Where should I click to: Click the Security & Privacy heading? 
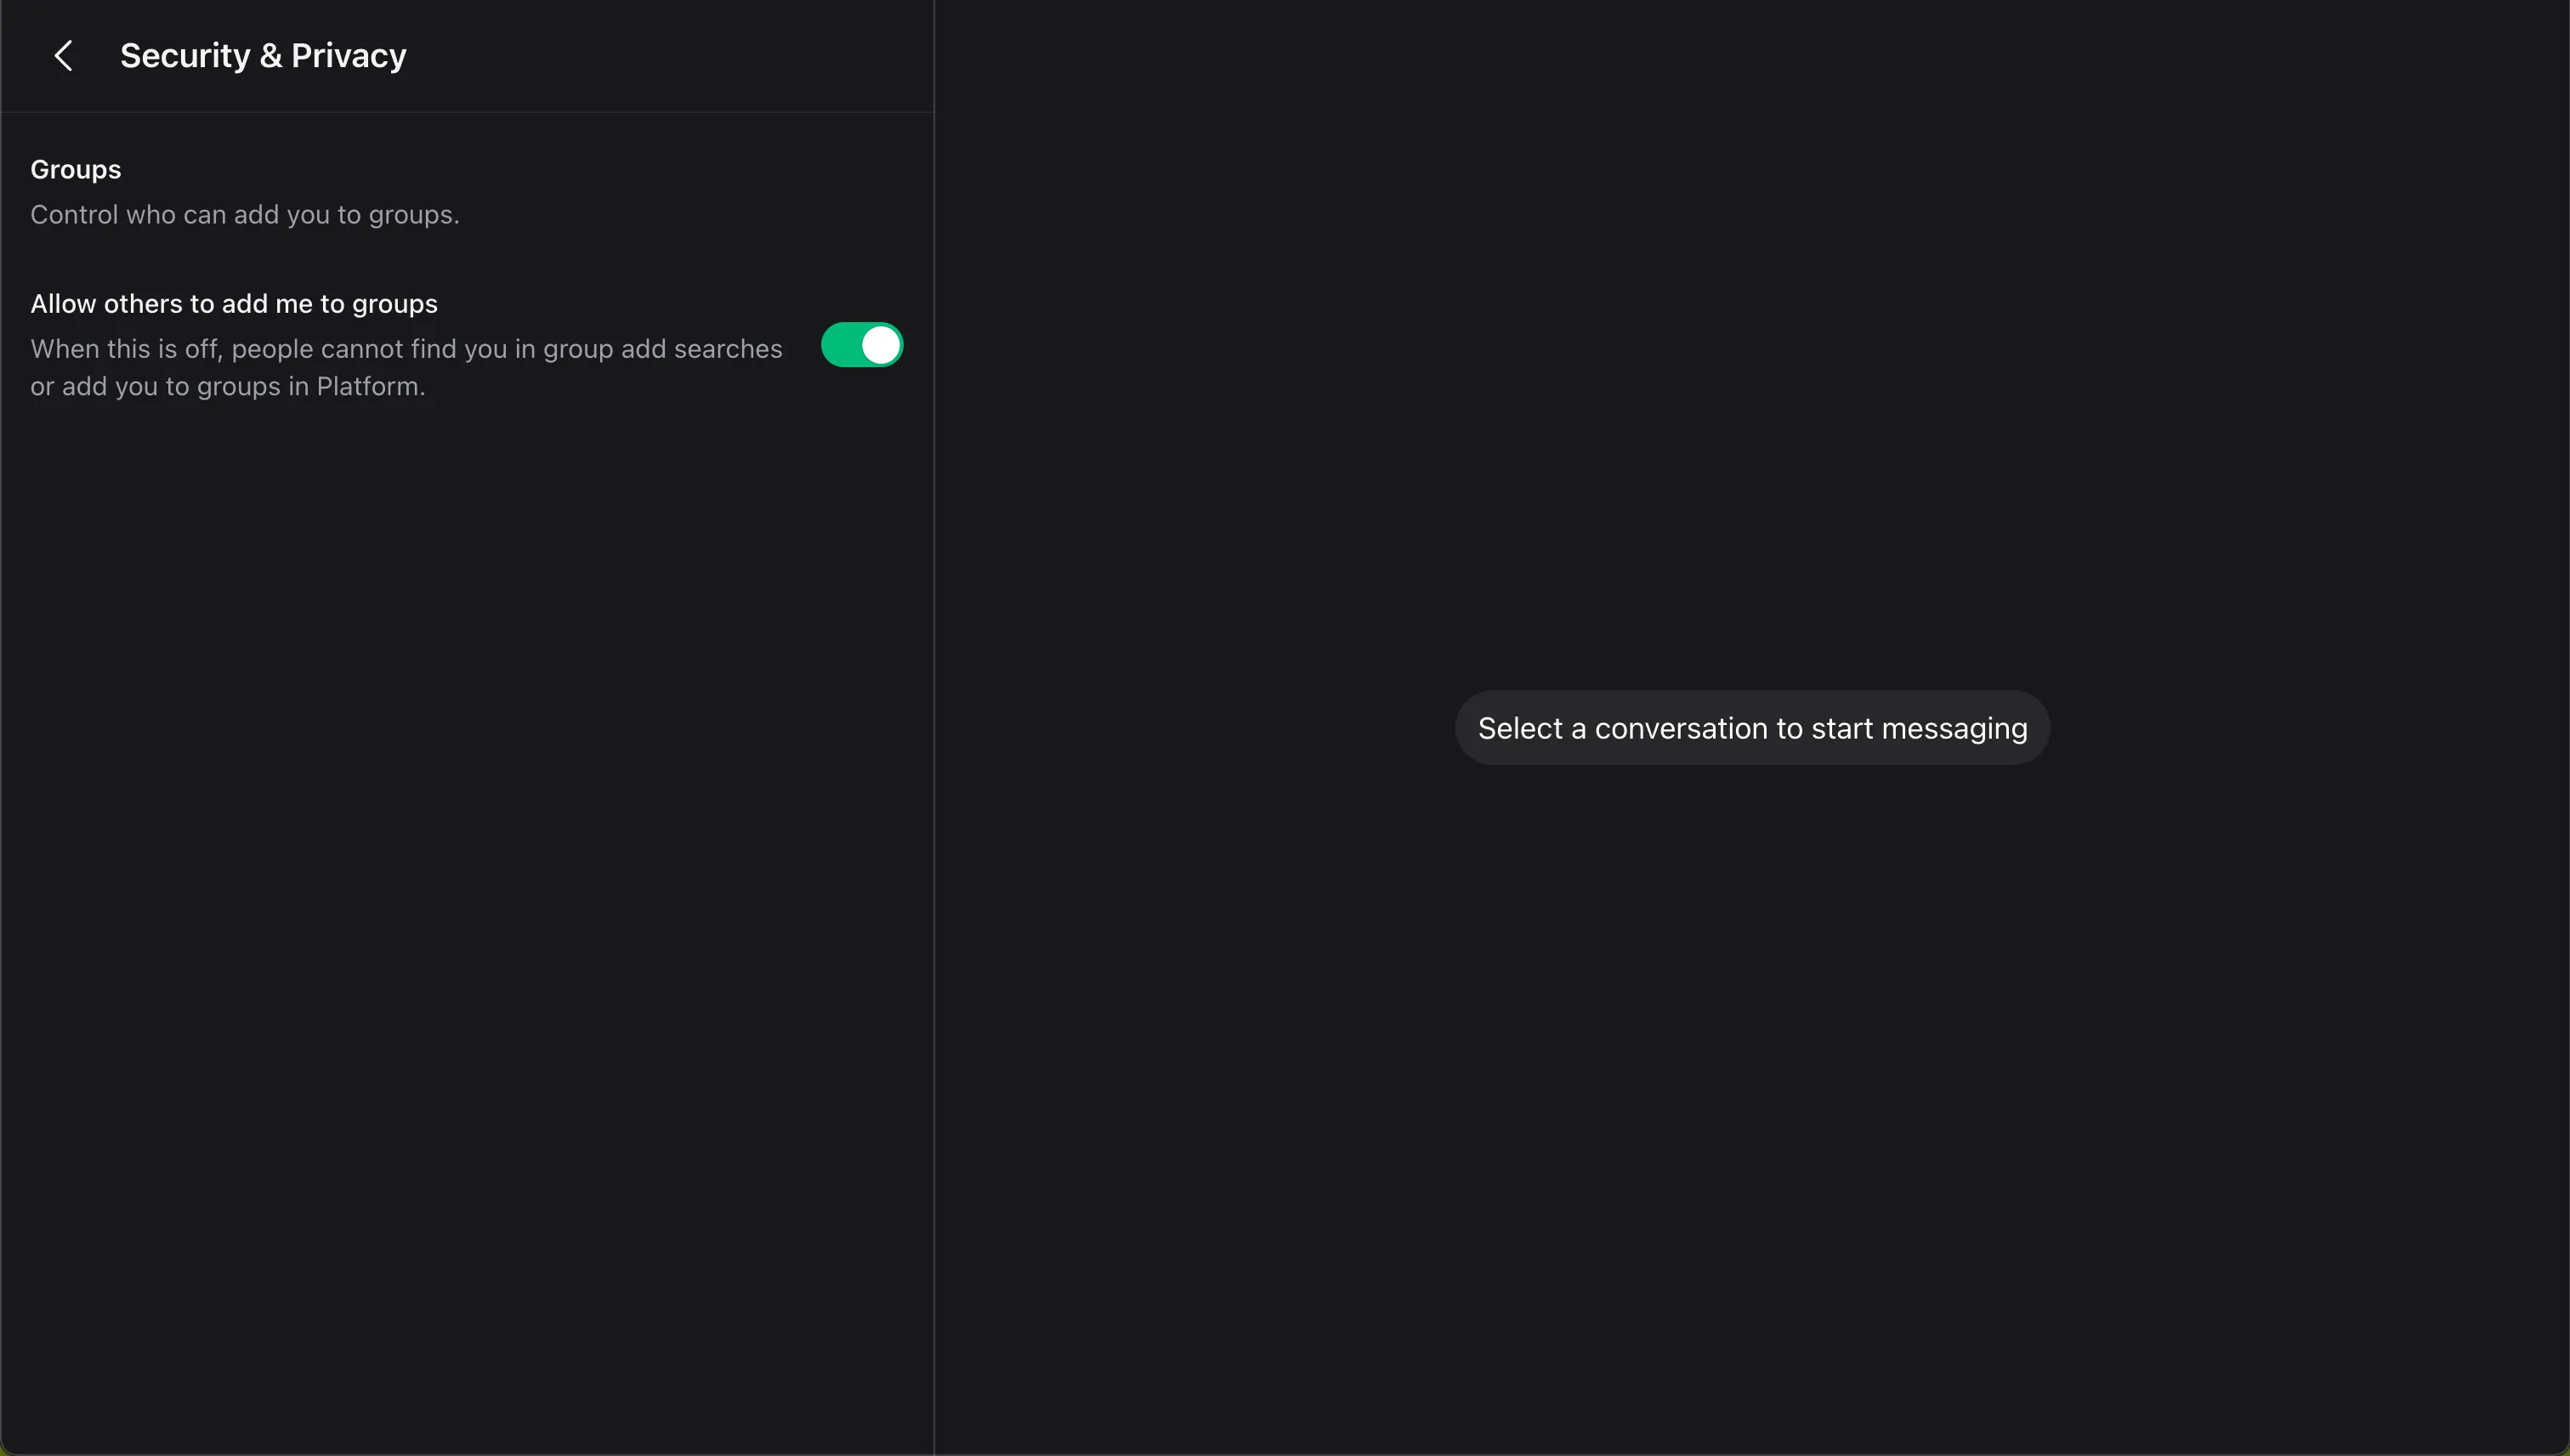tap(263, 56)
